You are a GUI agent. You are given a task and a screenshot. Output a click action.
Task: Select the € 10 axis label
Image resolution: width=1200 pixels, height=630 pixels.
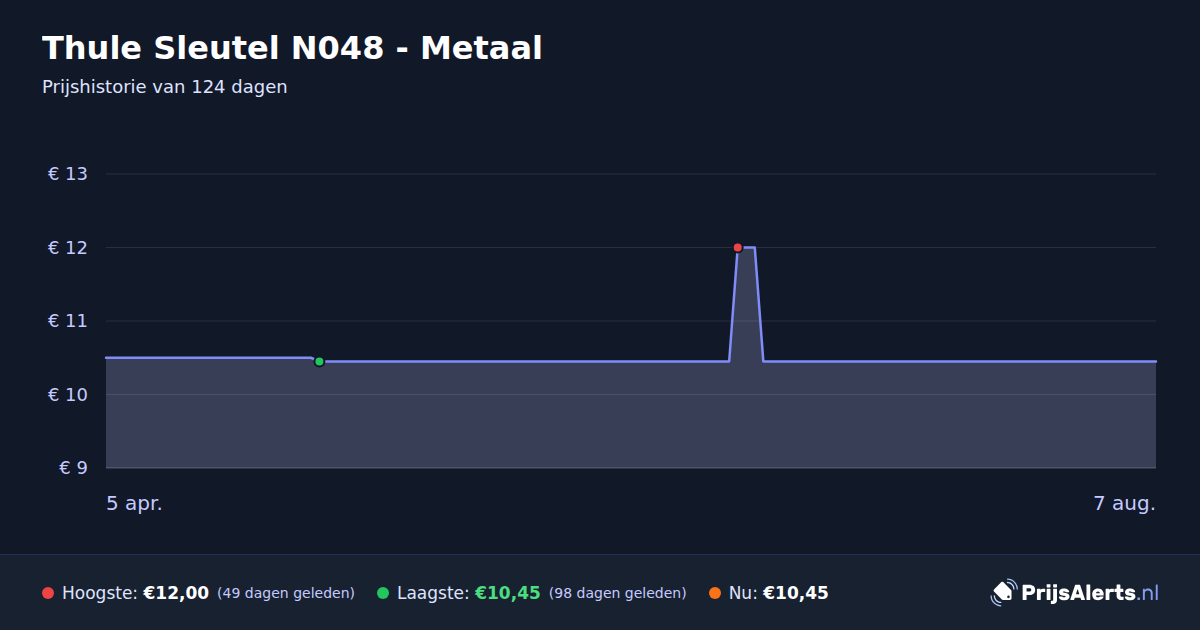(68, 395)
